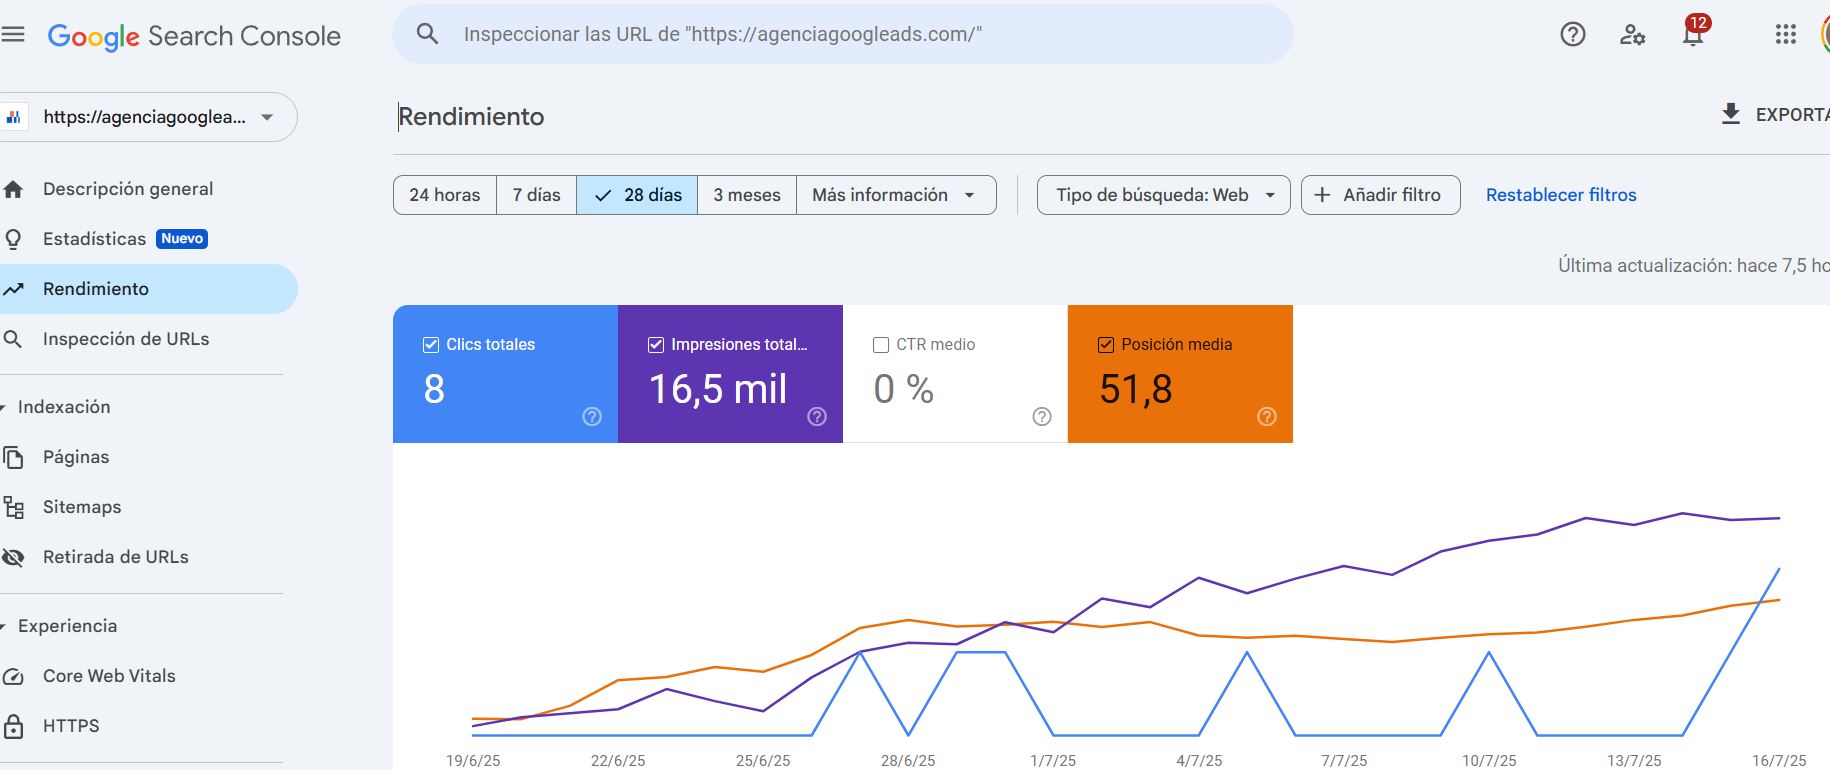Go to Estadísticas in the sidebar
1830x770 pixels.
[95, 239]
